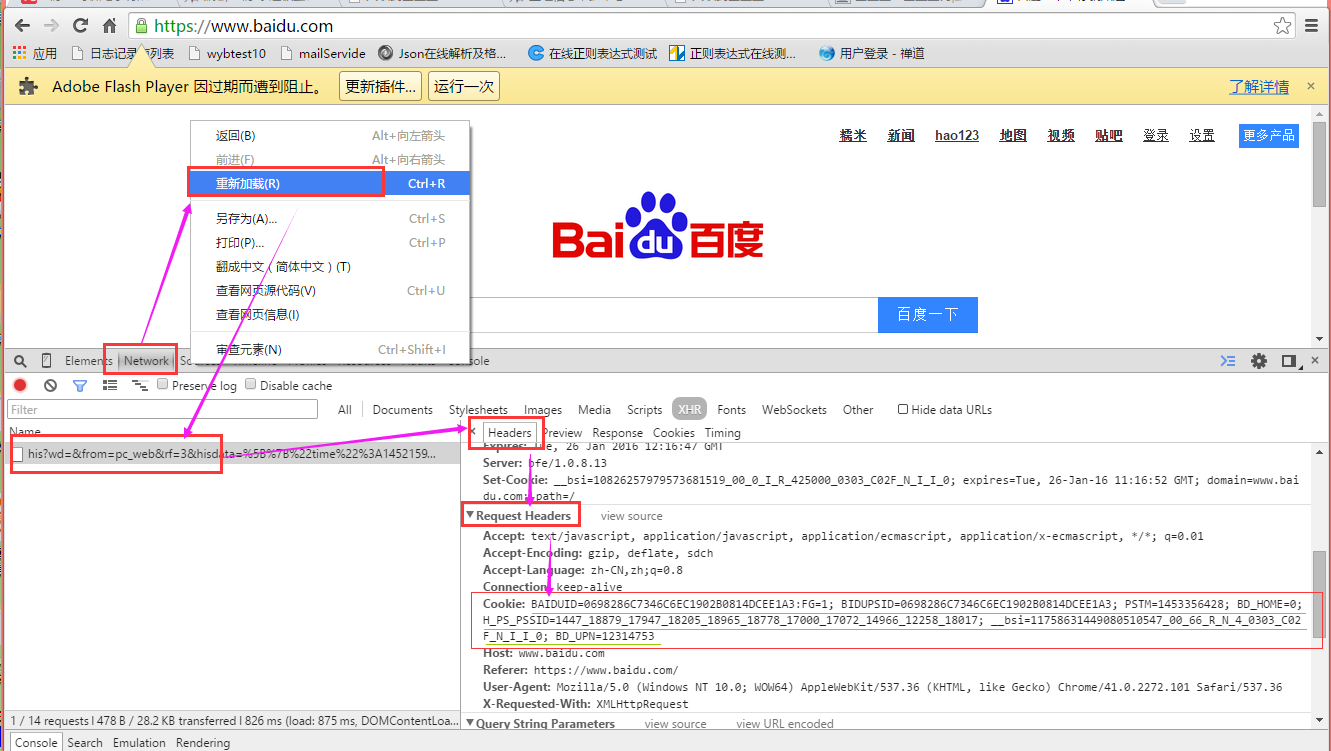Viewport: 1331px width, 751px height.
Task: Clear network log icon
Action: click(x=50, y=385)
